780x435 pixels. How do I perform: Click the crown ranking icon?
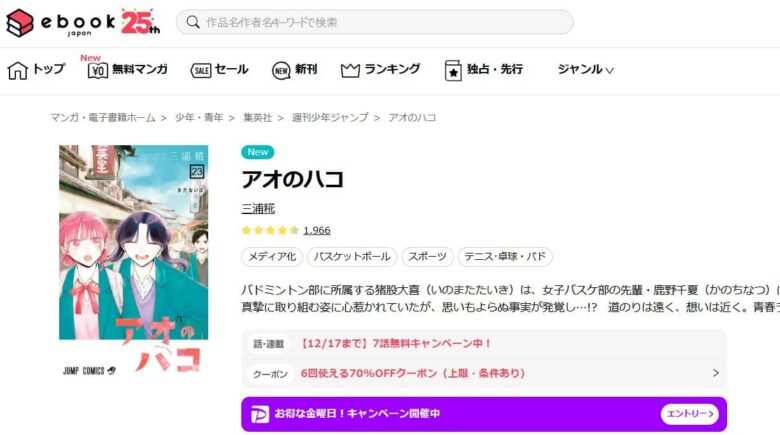[350, 71]
